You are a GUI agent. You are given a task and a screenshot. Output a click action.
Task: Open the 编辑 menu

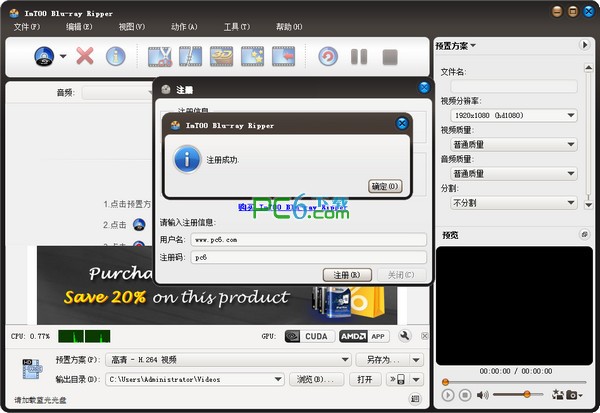[79, 27]
